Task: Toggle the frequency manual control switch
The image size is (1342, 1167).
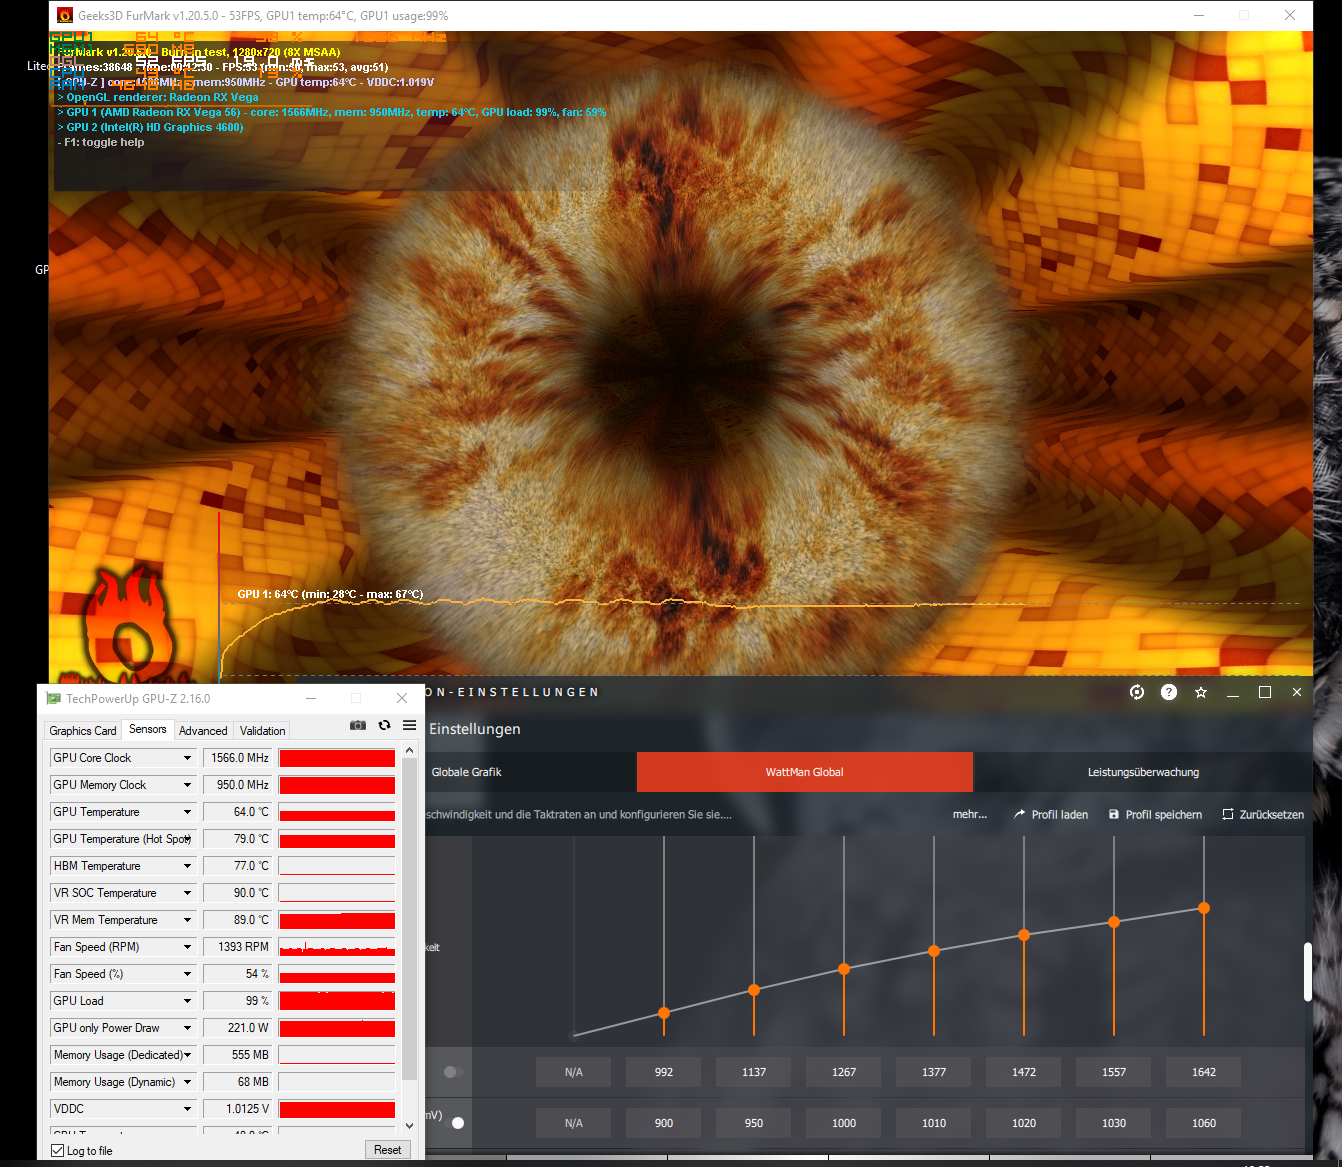Action: [x=454, y=1072]
